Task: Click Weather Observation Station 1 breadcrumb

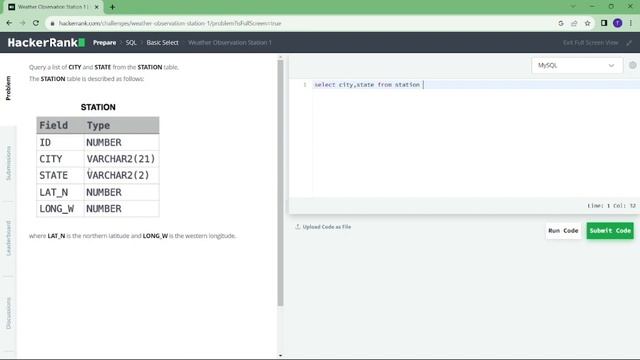Action: pyautogui.click(x=230, y=42)
